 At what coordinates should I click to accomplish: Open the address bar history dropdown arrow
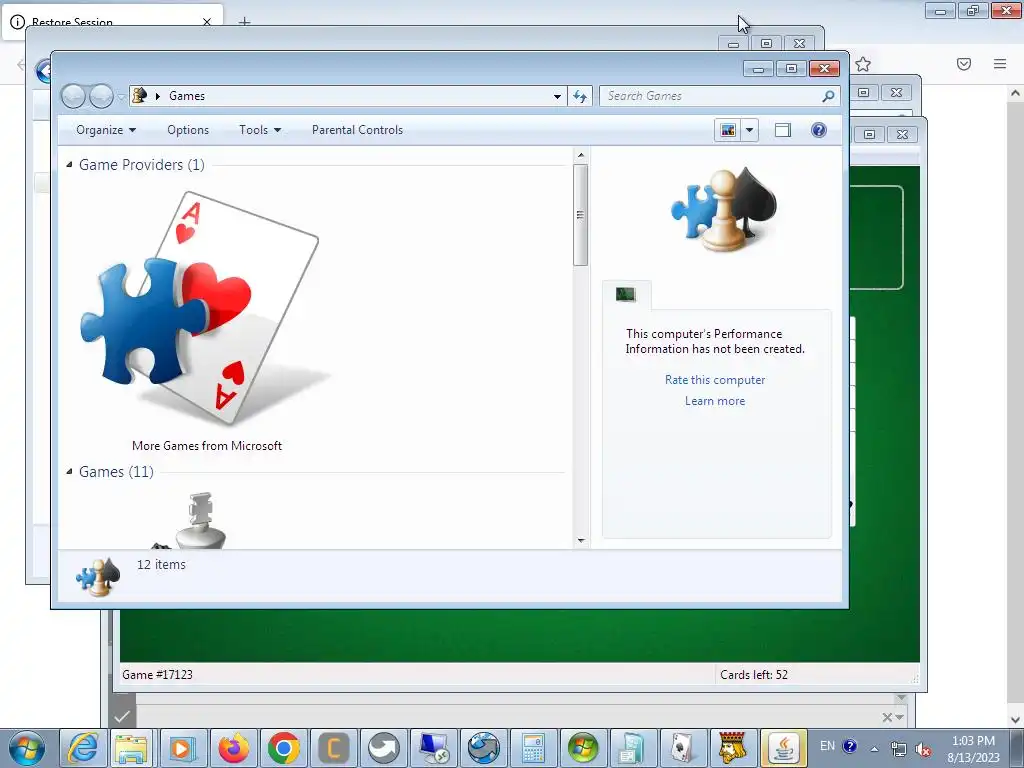(x=557, y=97)
